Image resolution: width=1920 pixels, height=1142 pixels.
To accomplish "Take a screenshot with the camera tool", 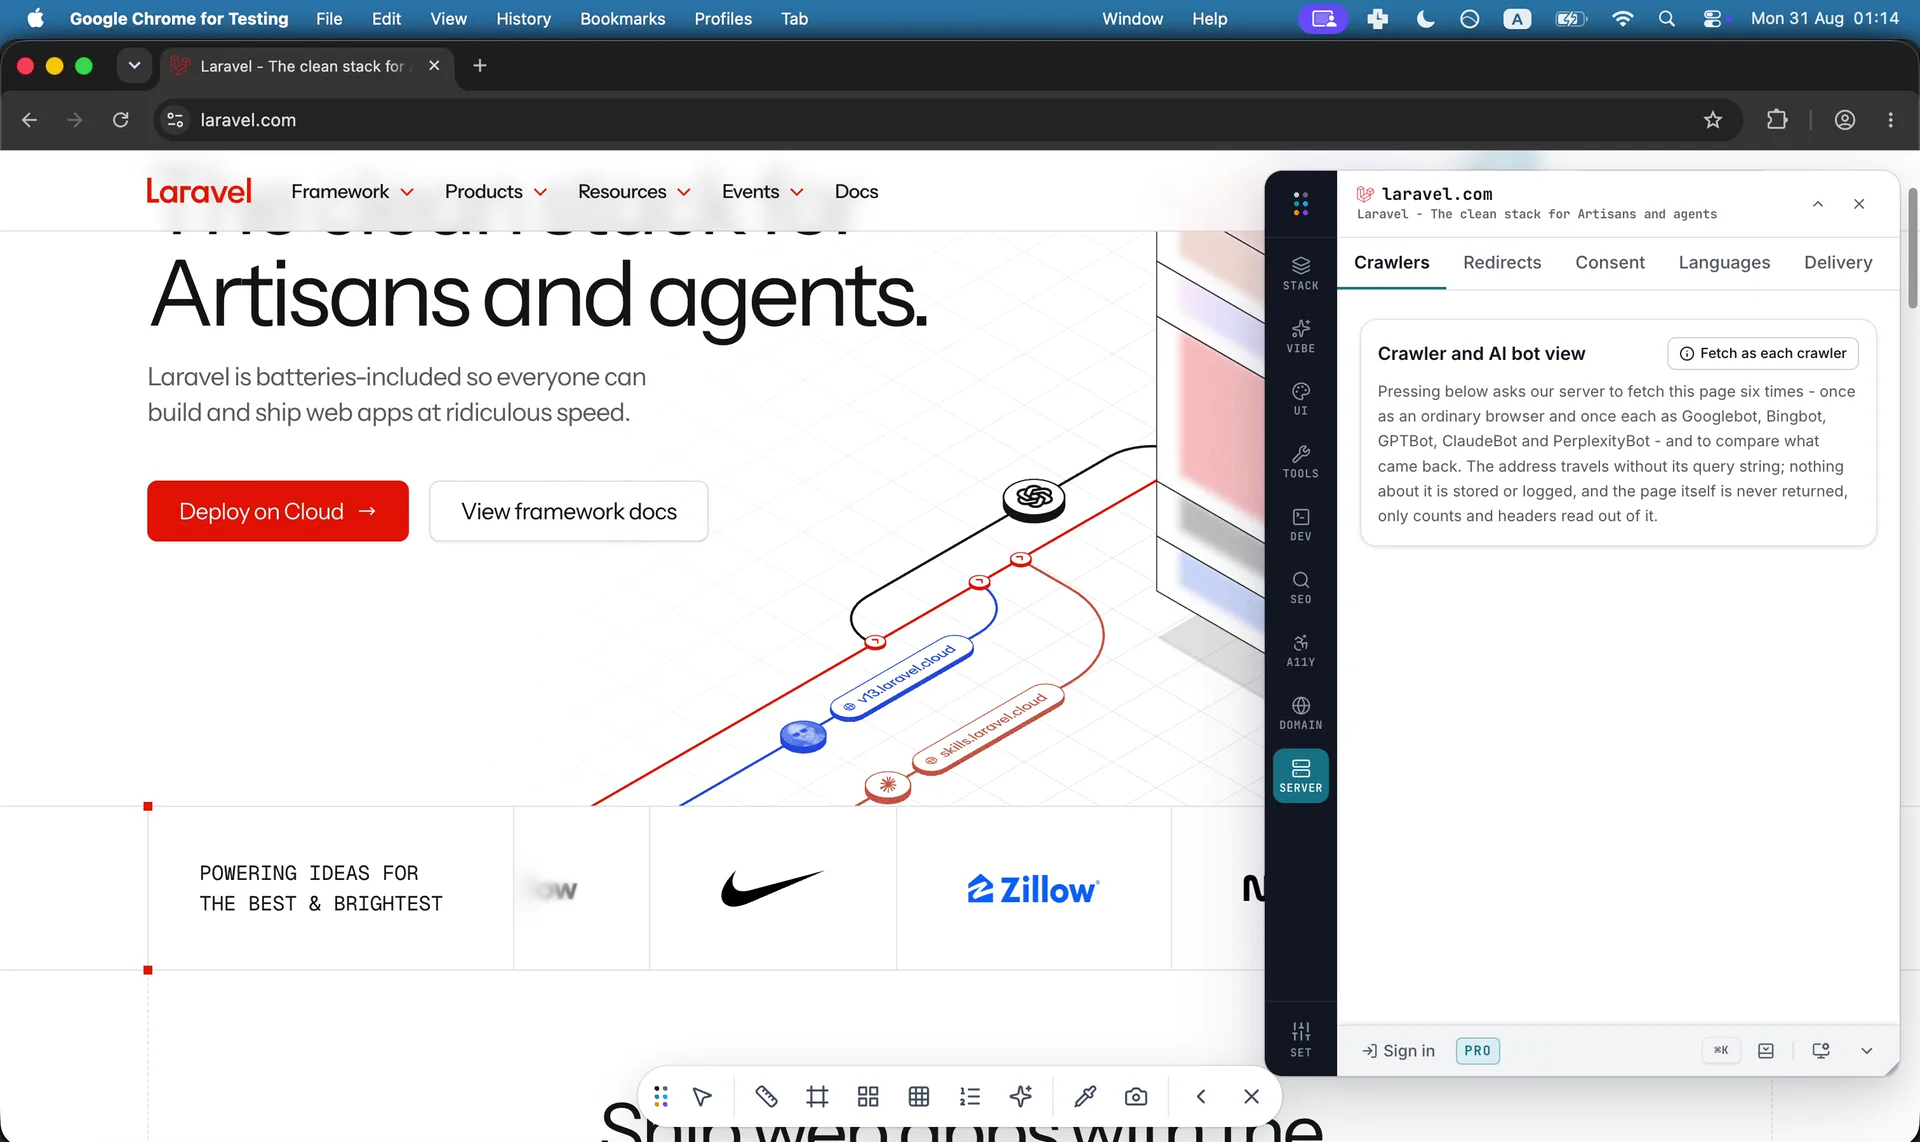I will click(1136, 1097).
